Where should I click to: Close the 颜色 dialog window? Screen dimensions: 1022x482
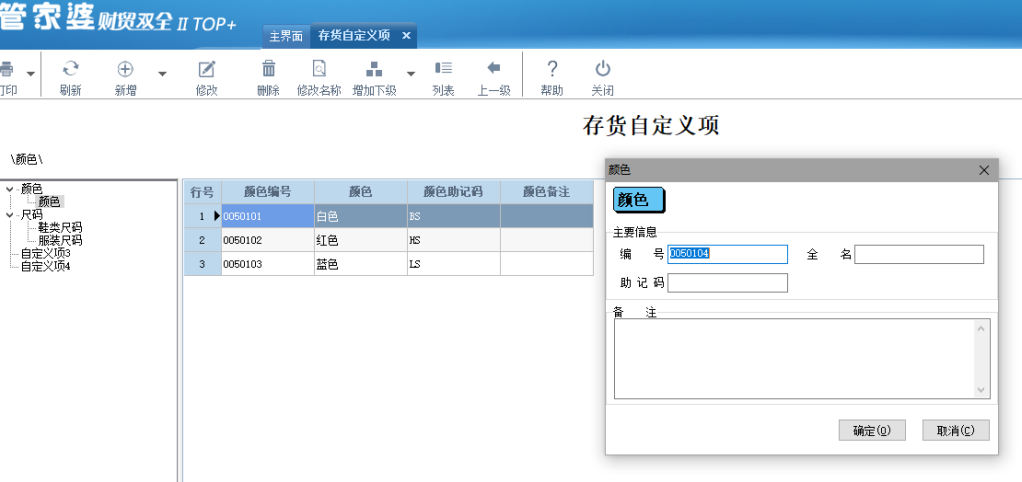click(x=984, y=171)
